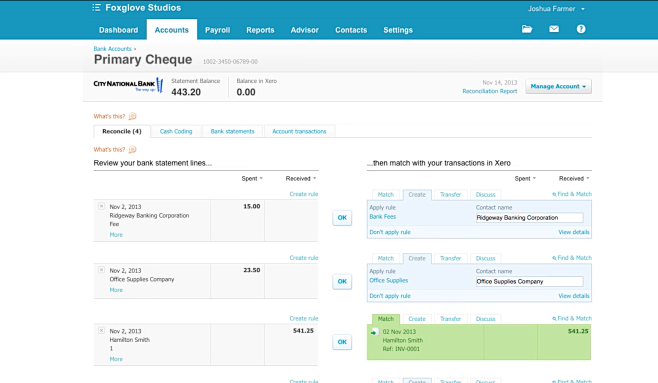Viewport: 658px width, 383px height.
Task: Edit contact name Ridgeway Banking Corporation field
Action: click(x=529, y=218)
